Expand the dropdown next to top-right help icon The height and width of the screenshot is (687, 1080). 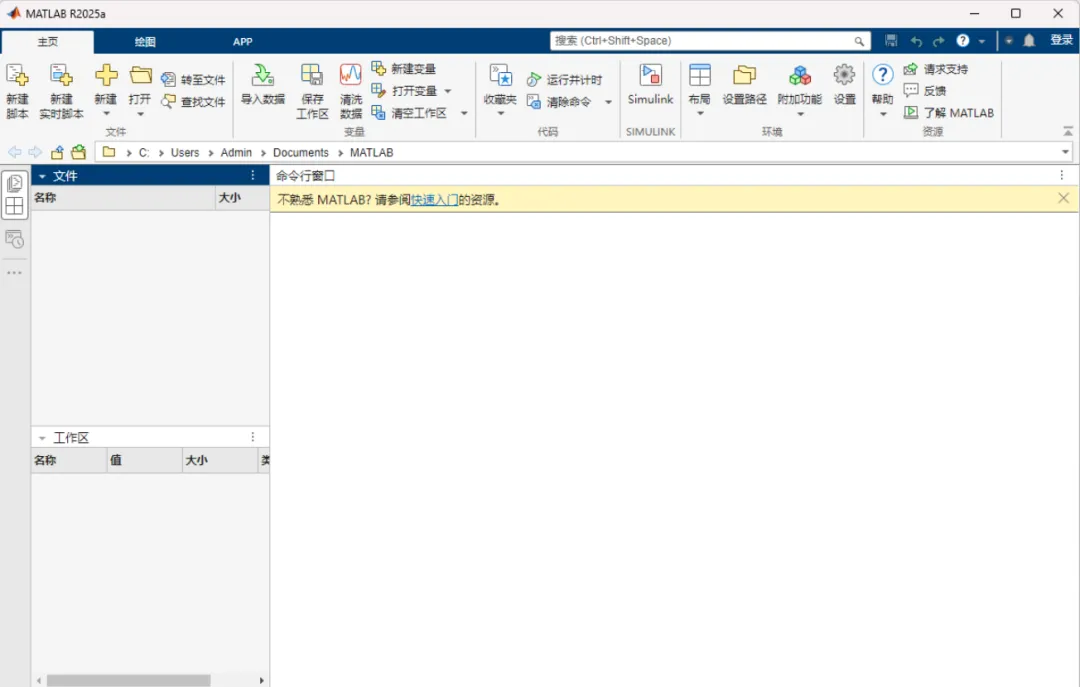coord(982,41)
